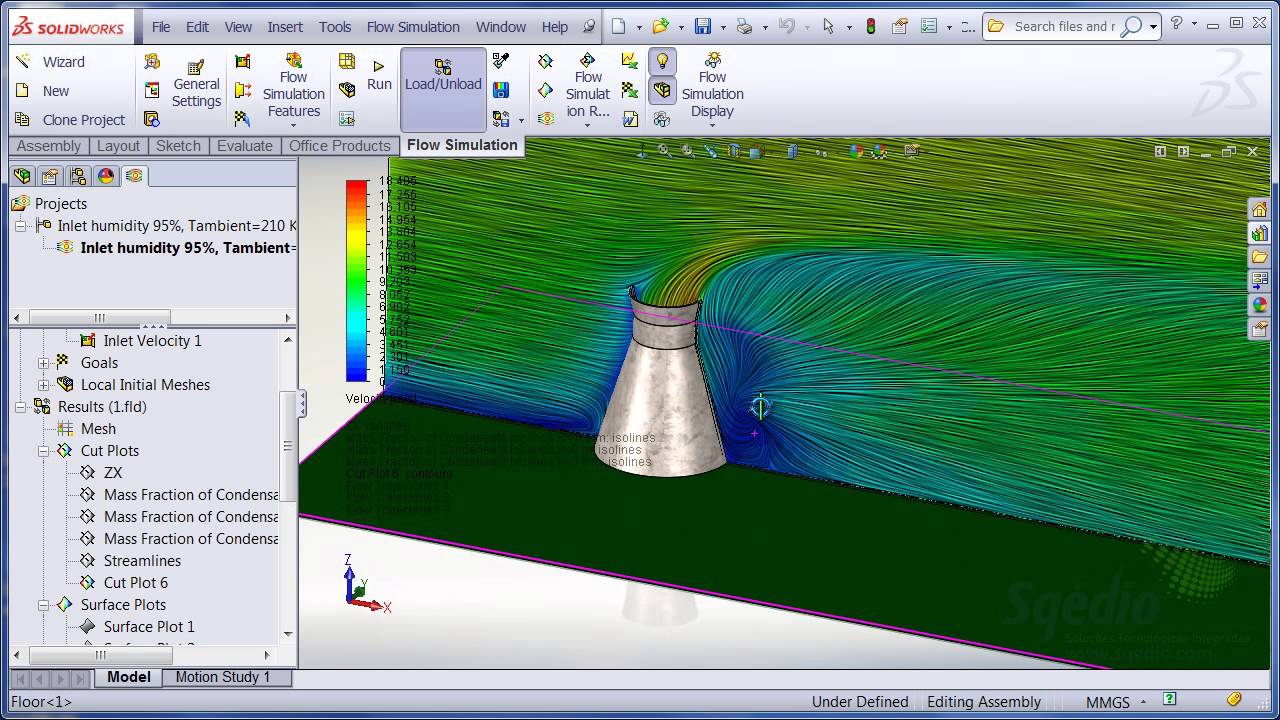This screenshot has height=720, width=1280.
Task: Click the save results floppy icon in ribbon
Action: 501,90
